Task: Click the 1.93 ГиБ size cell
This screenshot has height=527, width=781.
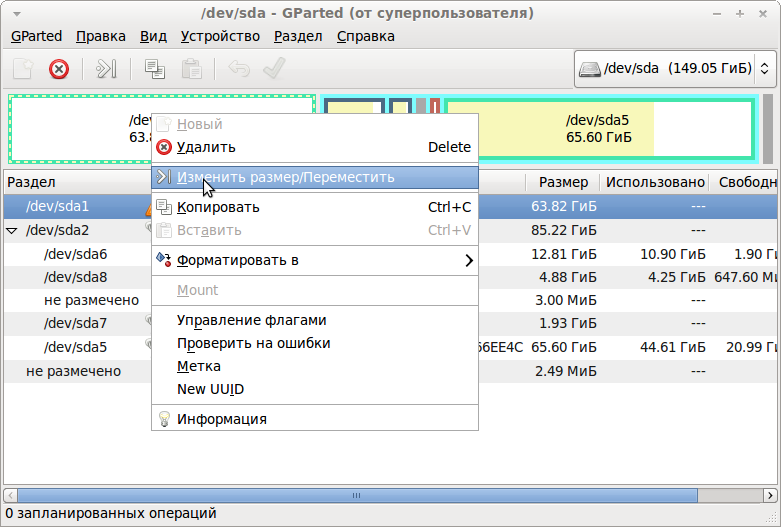Action: tap(568, 323)
